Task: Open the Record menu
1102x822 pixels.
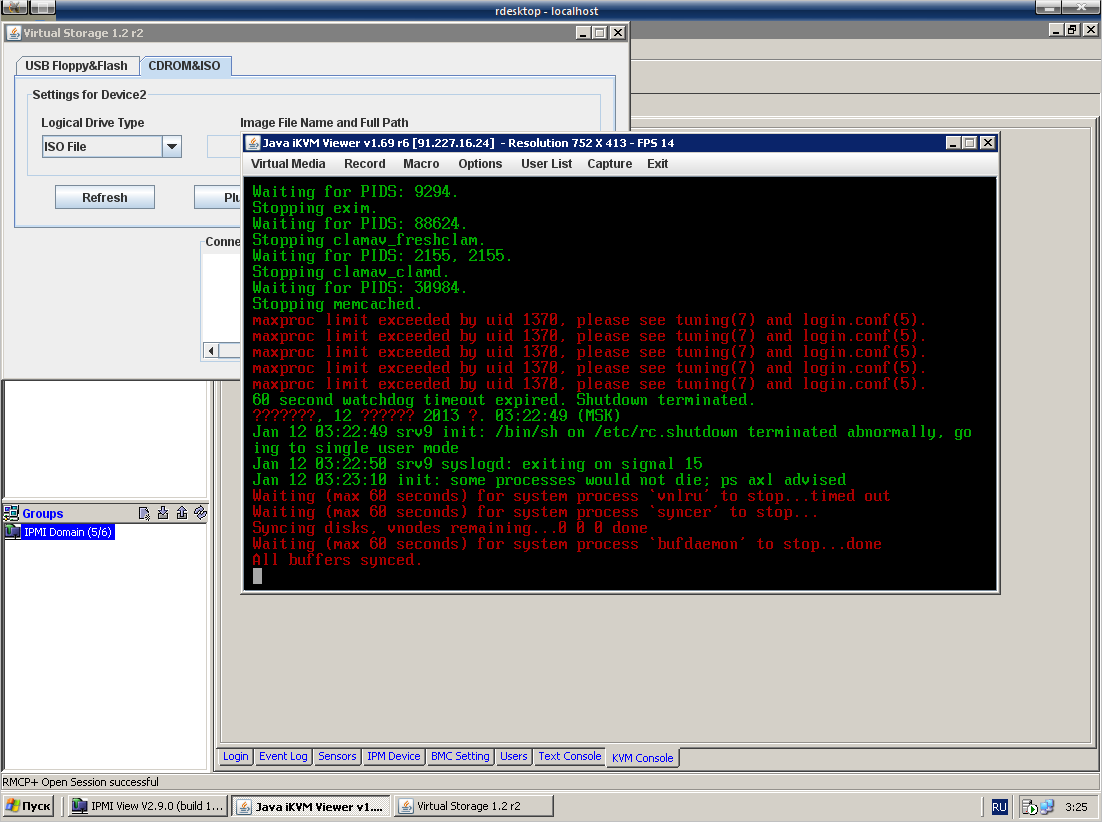Action: tap(365, 164)
